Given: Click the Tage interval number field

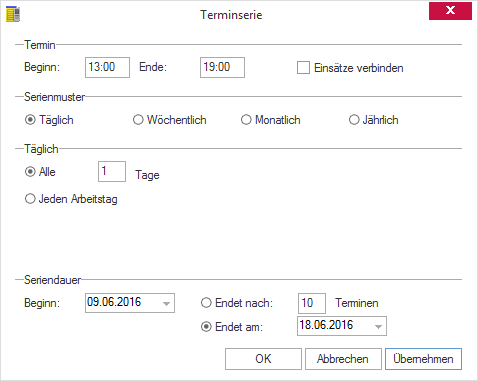Looking at the screenshot, I should click(x=112, y=172).
